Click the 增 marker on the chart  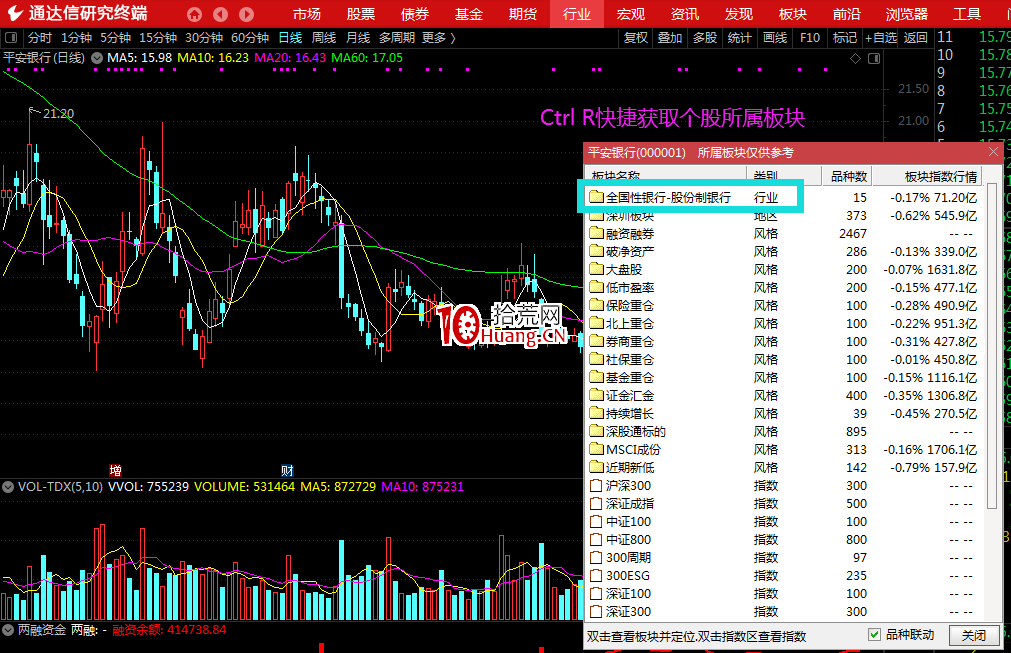[115, 471]
